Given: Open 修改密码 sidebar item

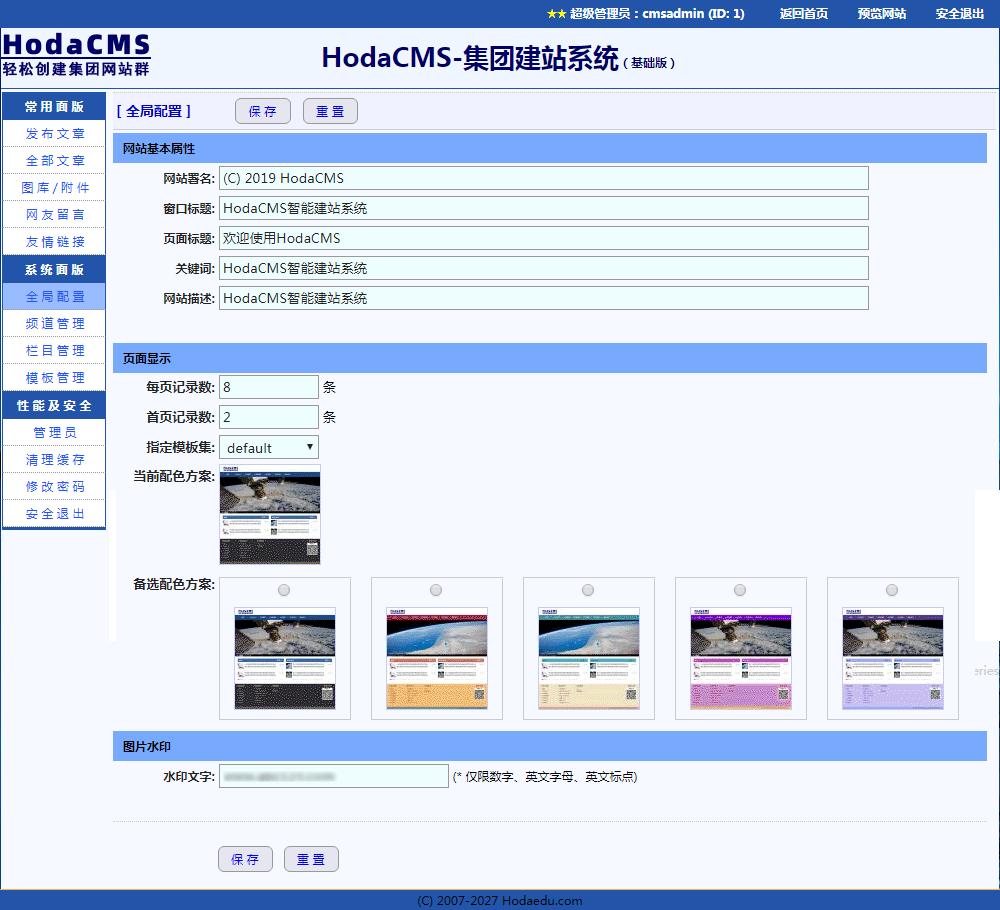Looking at the screenshot, I should pos(54,487).
